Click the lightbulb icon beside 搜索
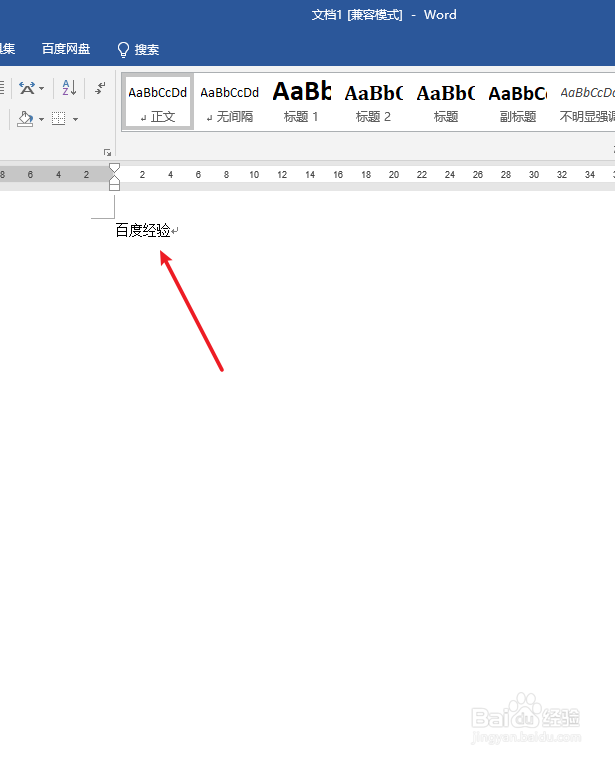This screenshot has height=758, width=615. [x=123, y=49]
